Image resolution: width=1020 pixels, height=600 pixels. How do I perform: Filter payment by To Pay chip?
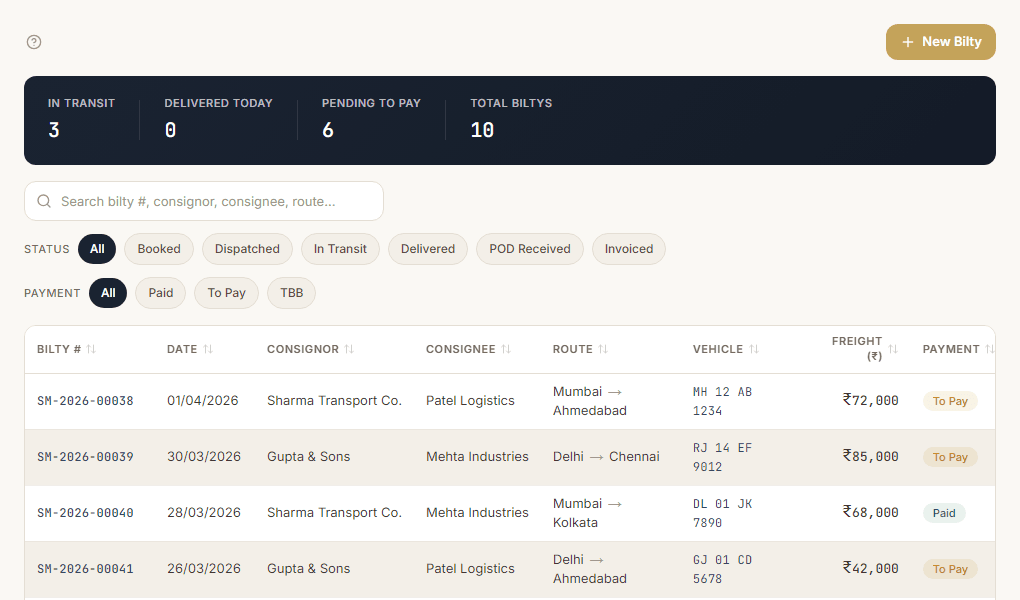pyautogui.click(x=226, y=293)
